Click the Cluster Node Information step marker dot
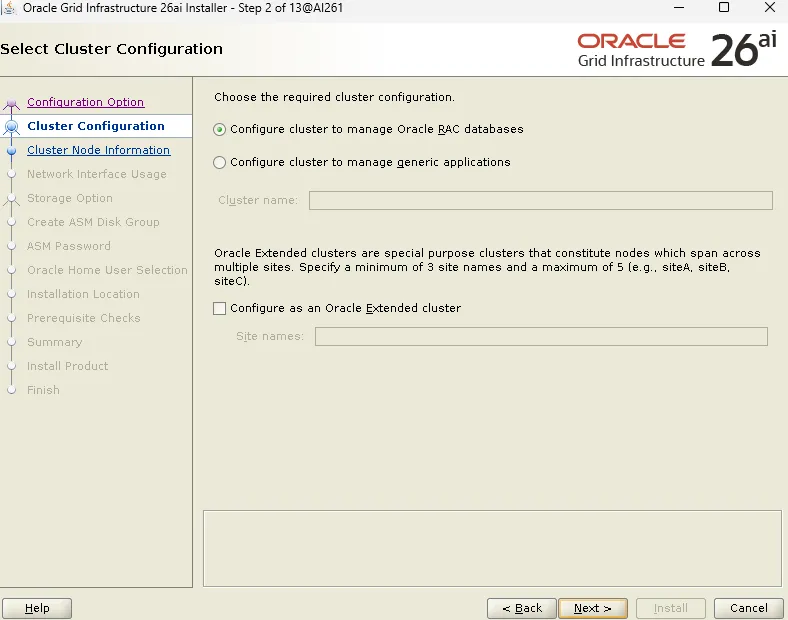 pyautogui.click(x=12, y=150)
